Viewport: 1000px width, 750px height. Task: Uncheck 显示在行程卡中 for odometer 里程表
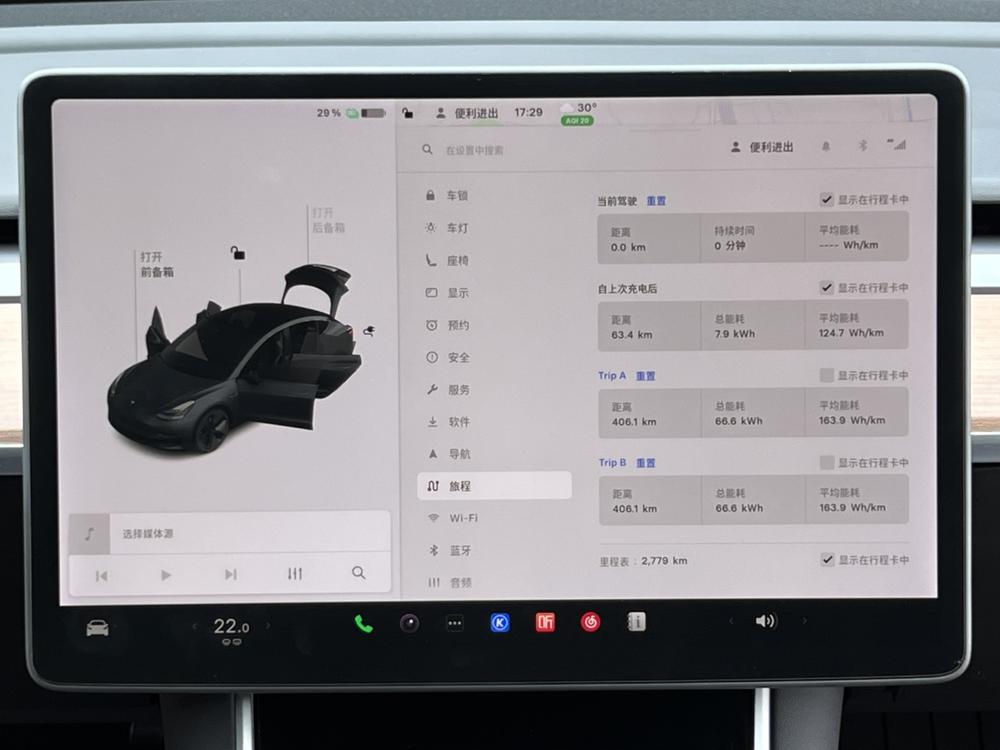tap(827, 560)
